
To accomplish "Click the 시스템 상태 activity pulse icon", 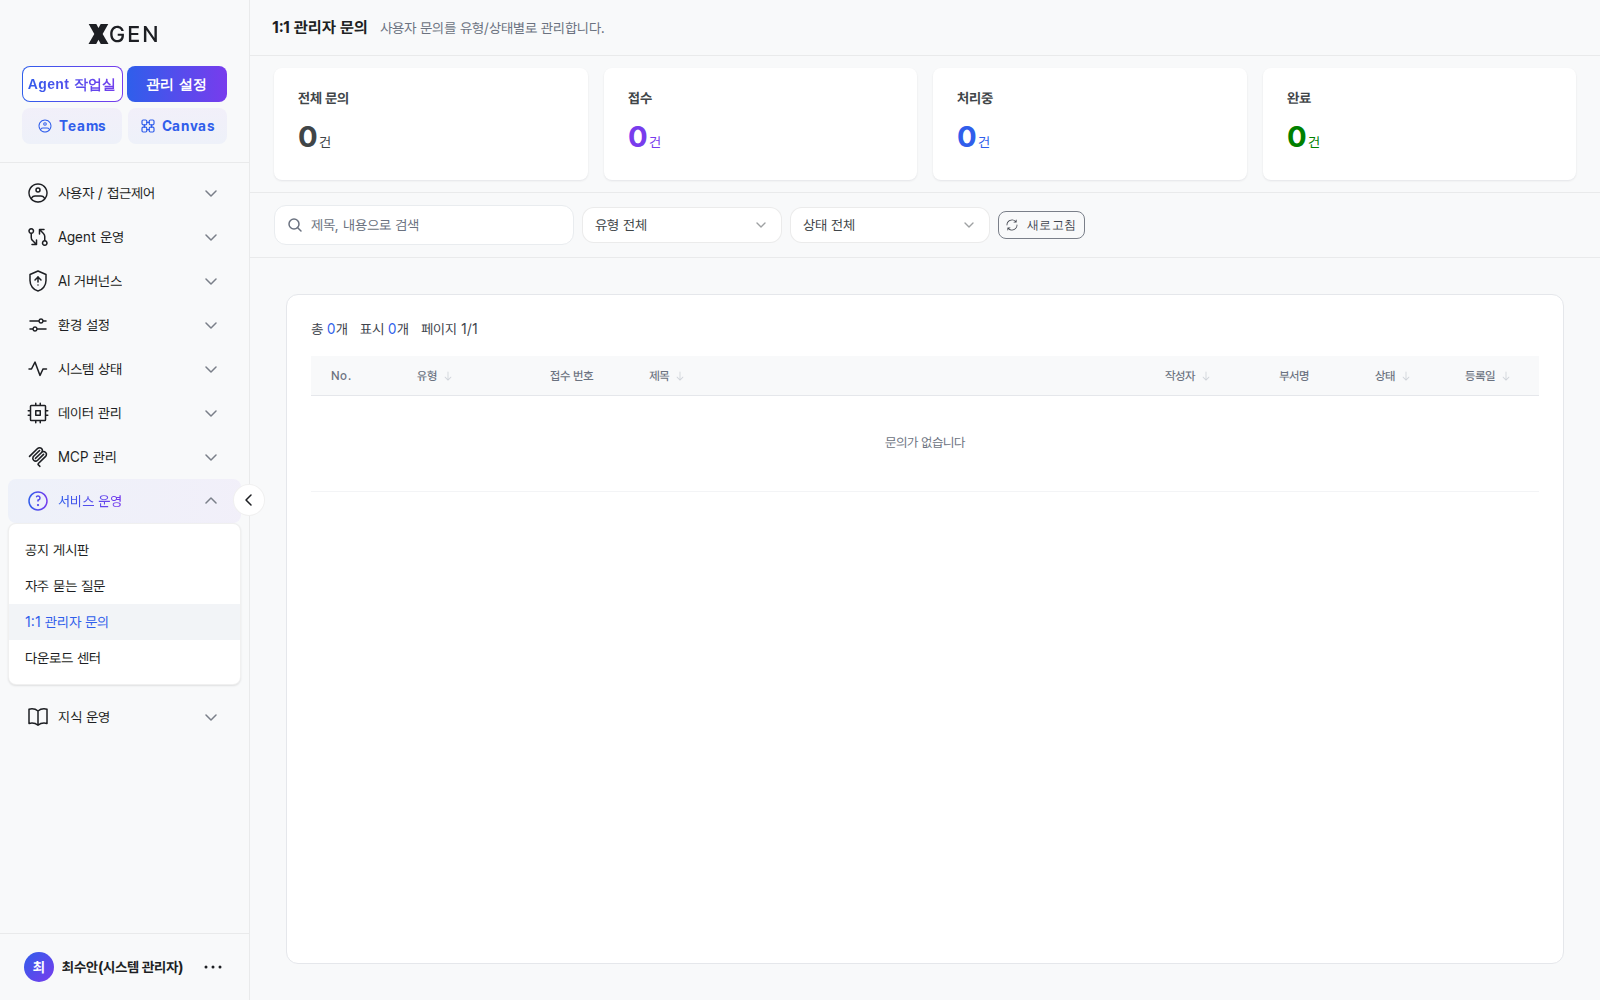I will [38, 369].
